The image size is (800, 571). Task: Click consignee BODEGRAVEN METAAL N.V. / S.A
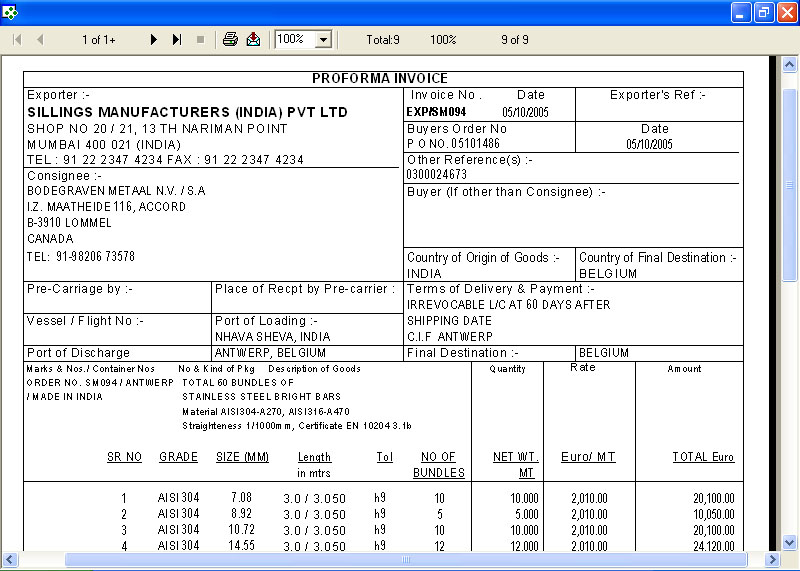116,191
